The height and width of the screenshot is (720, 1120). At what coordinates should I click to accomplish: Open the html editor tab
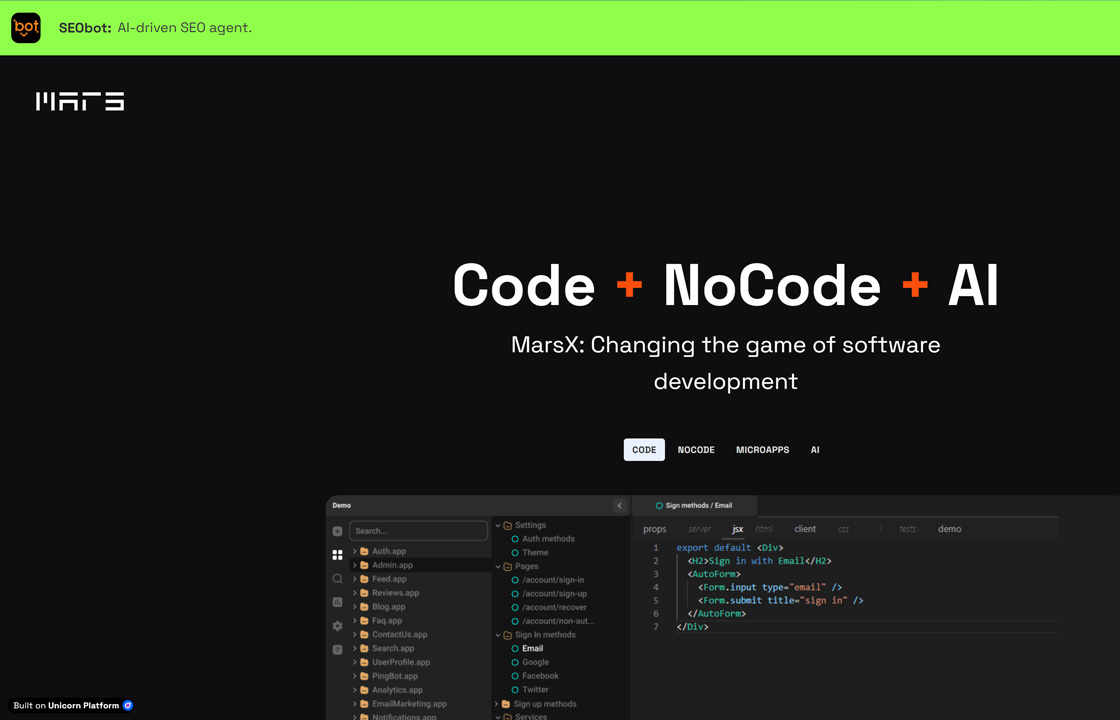(764, 529)
